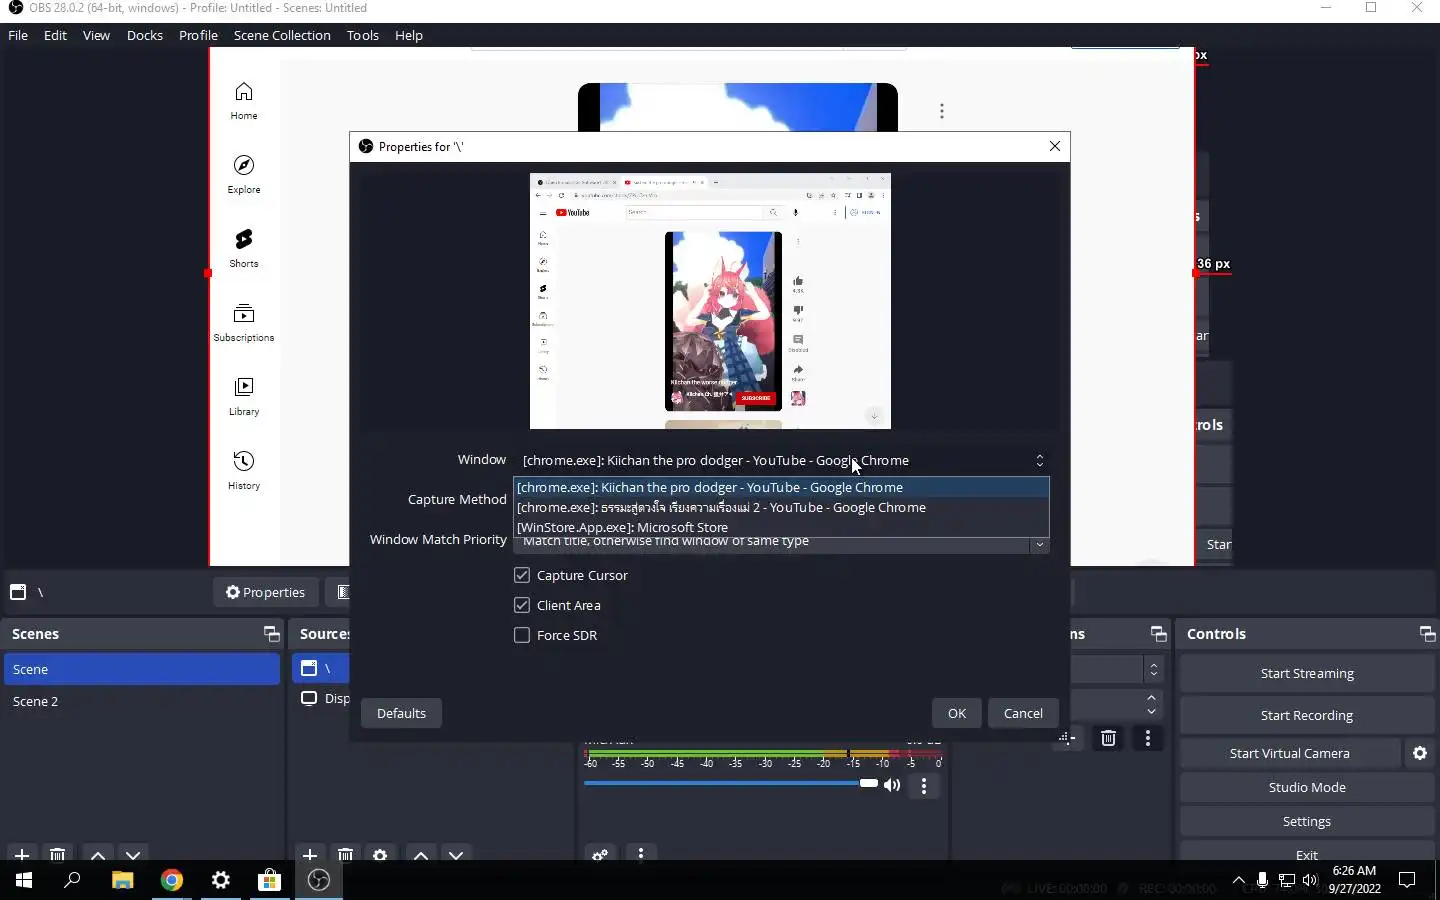This screenshot has height=900, width=1440.
Task: Open Advanced Audio Properties gears icon
Action: point(600,855)
